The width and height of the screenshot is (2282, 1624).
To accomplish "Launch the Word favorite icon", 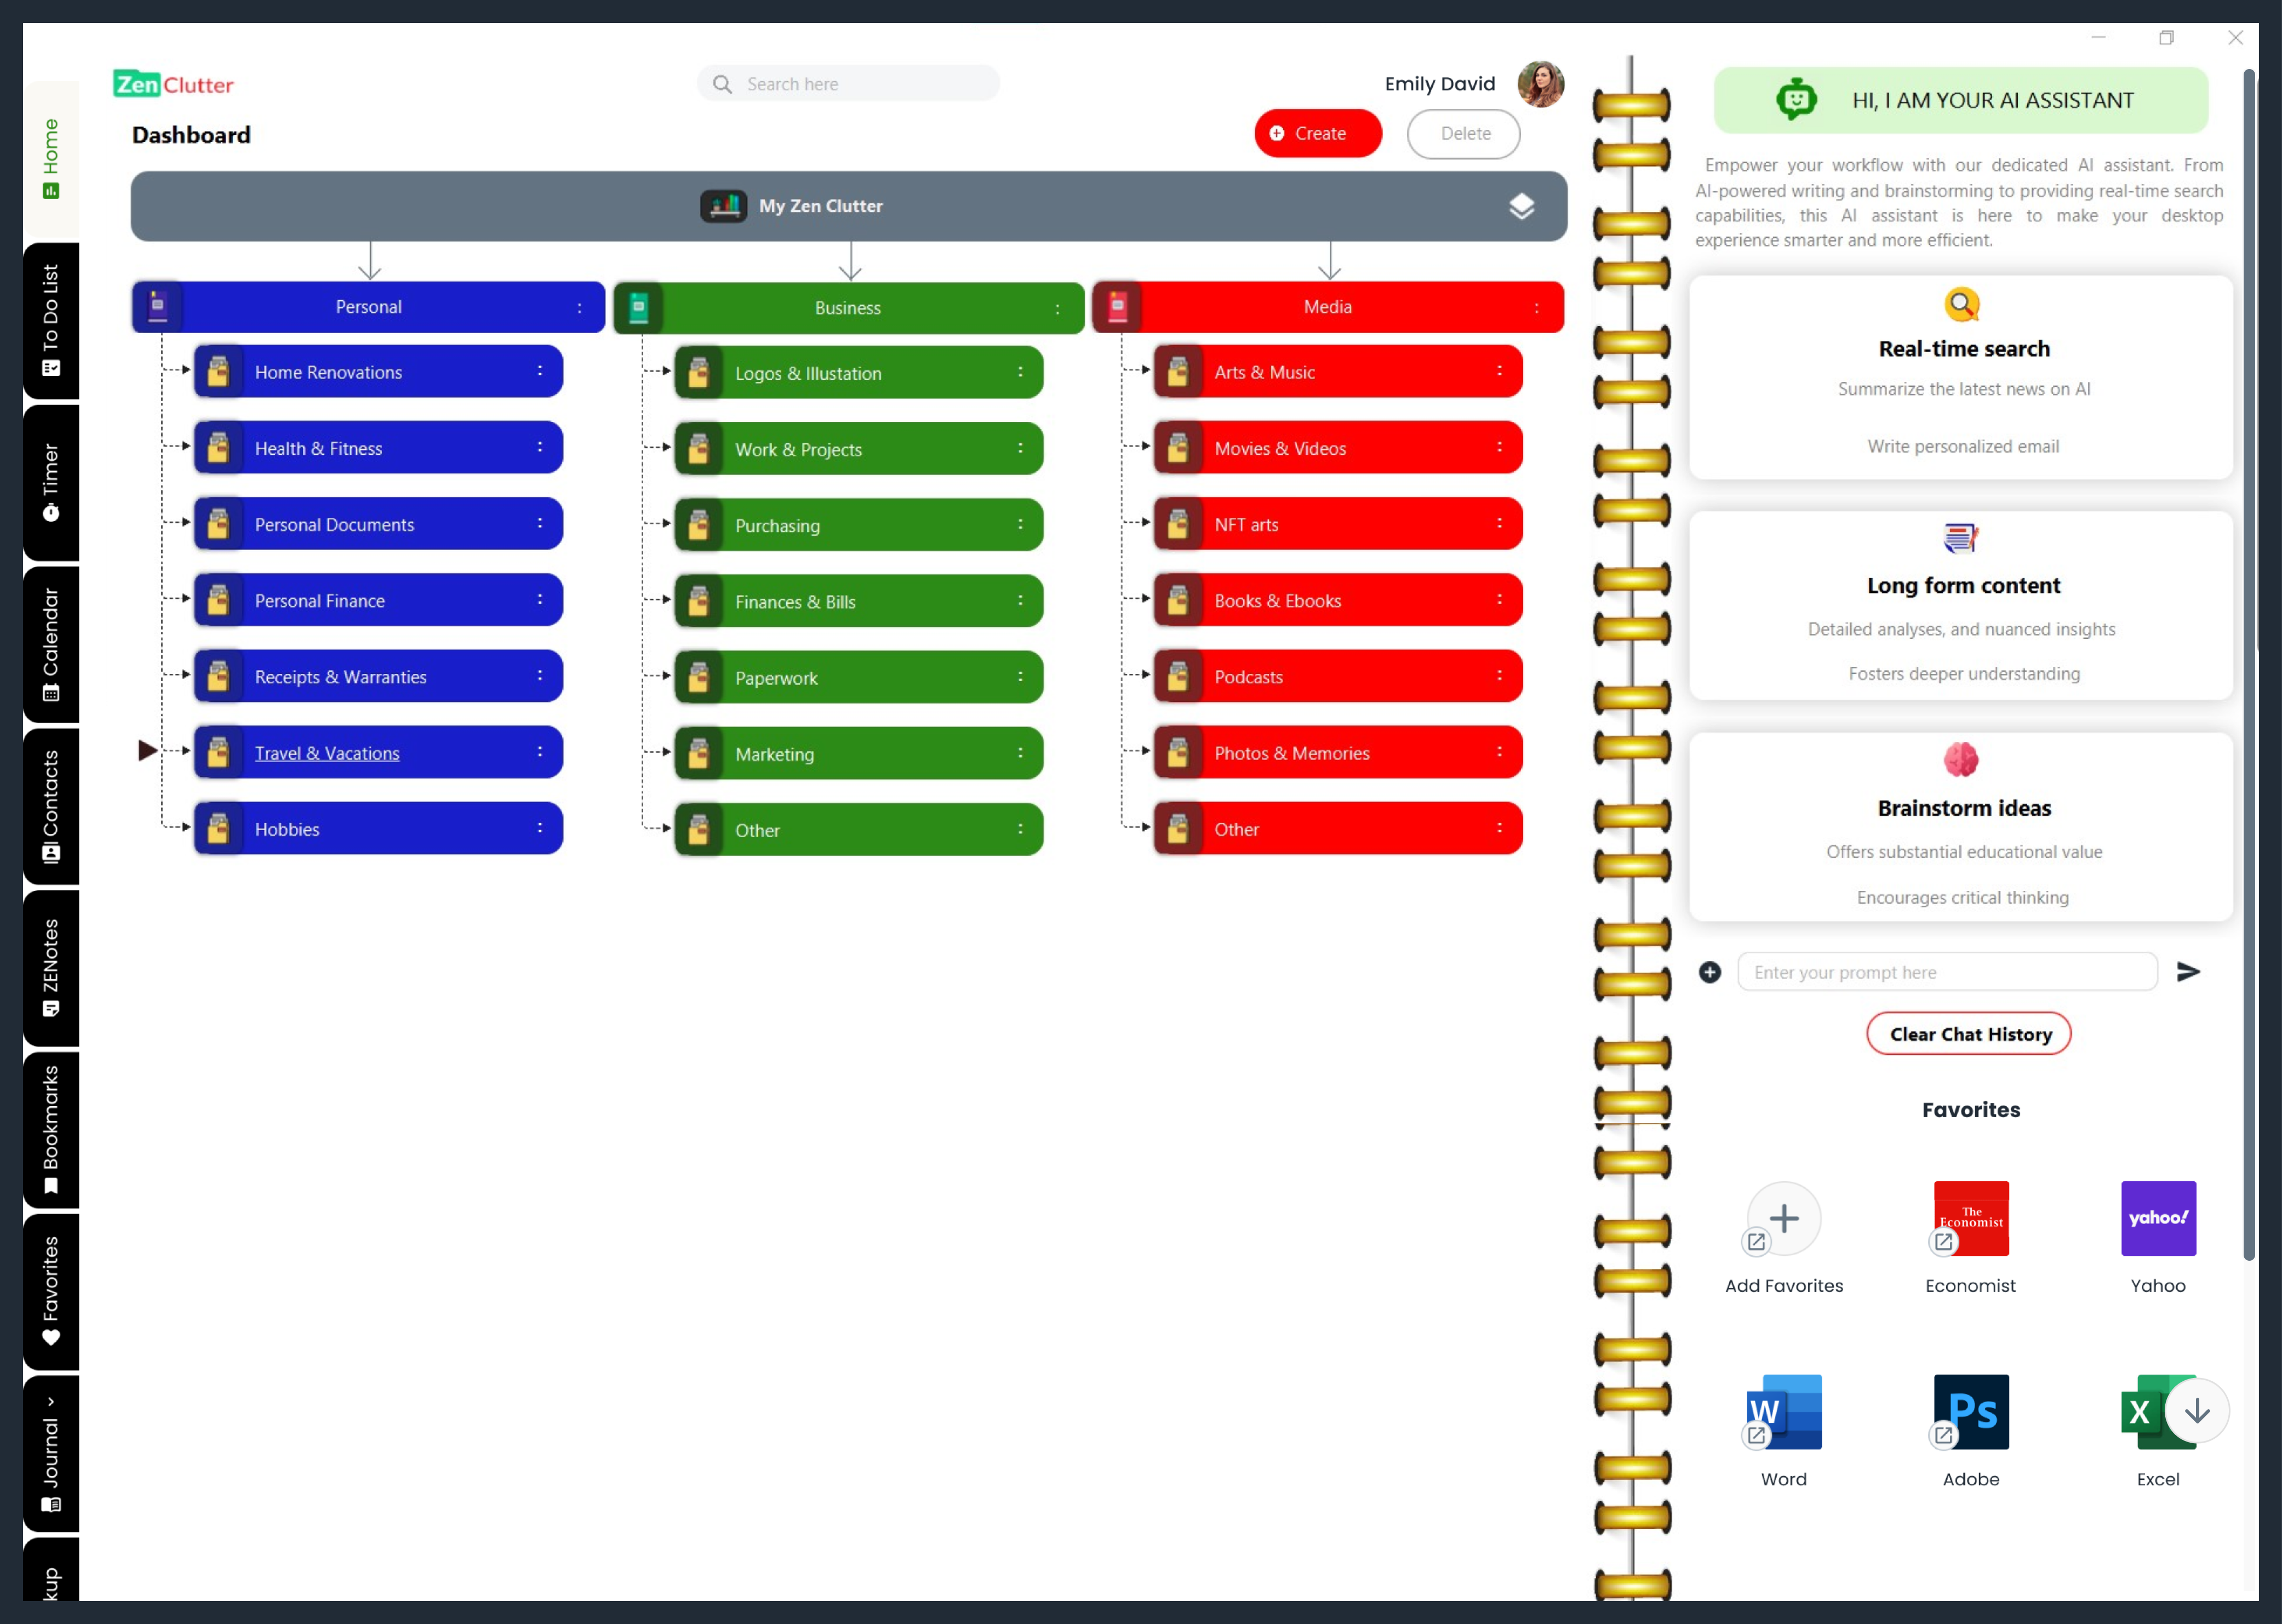I will 1784,1411.
